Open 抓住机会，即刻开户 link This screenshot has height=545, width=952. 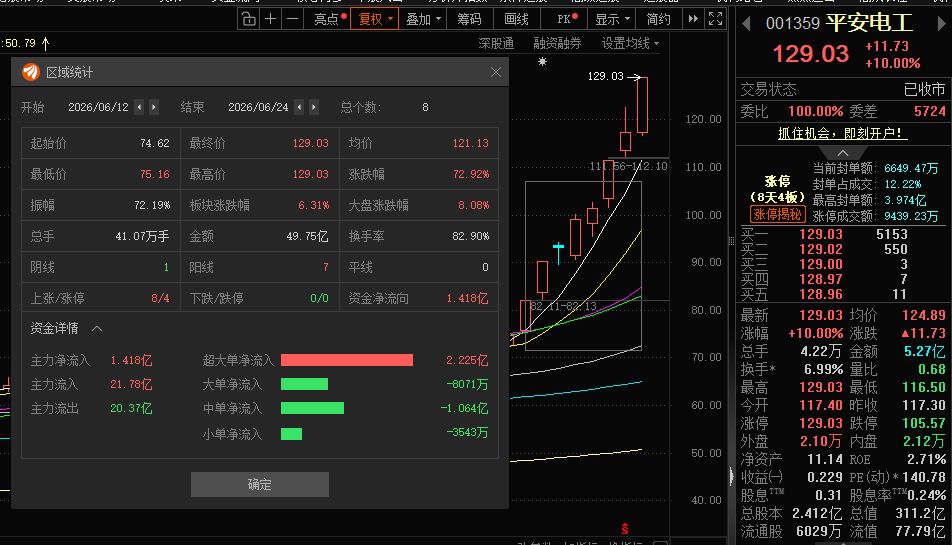[843, 134]
